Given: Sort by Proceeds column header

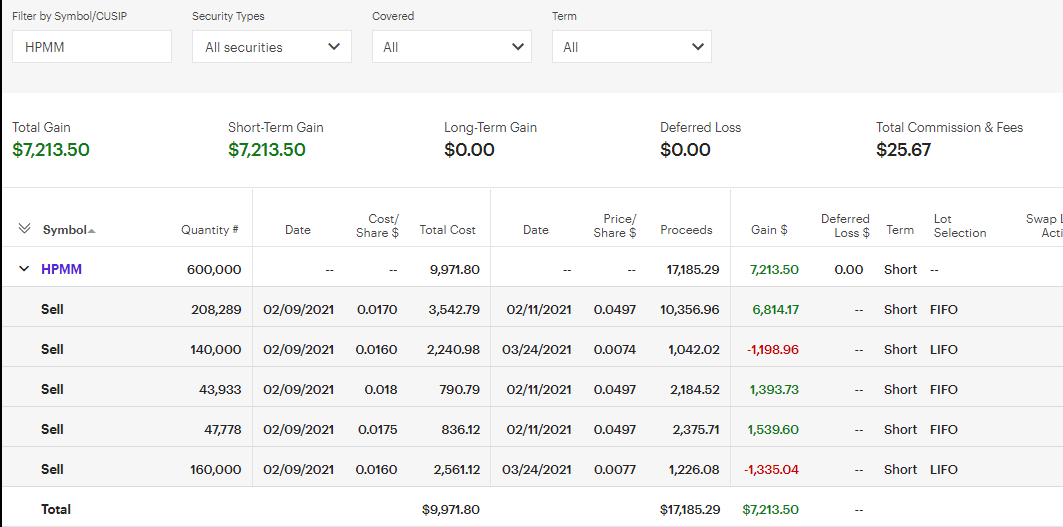Looking at the screenshot, I should point(686,230).
